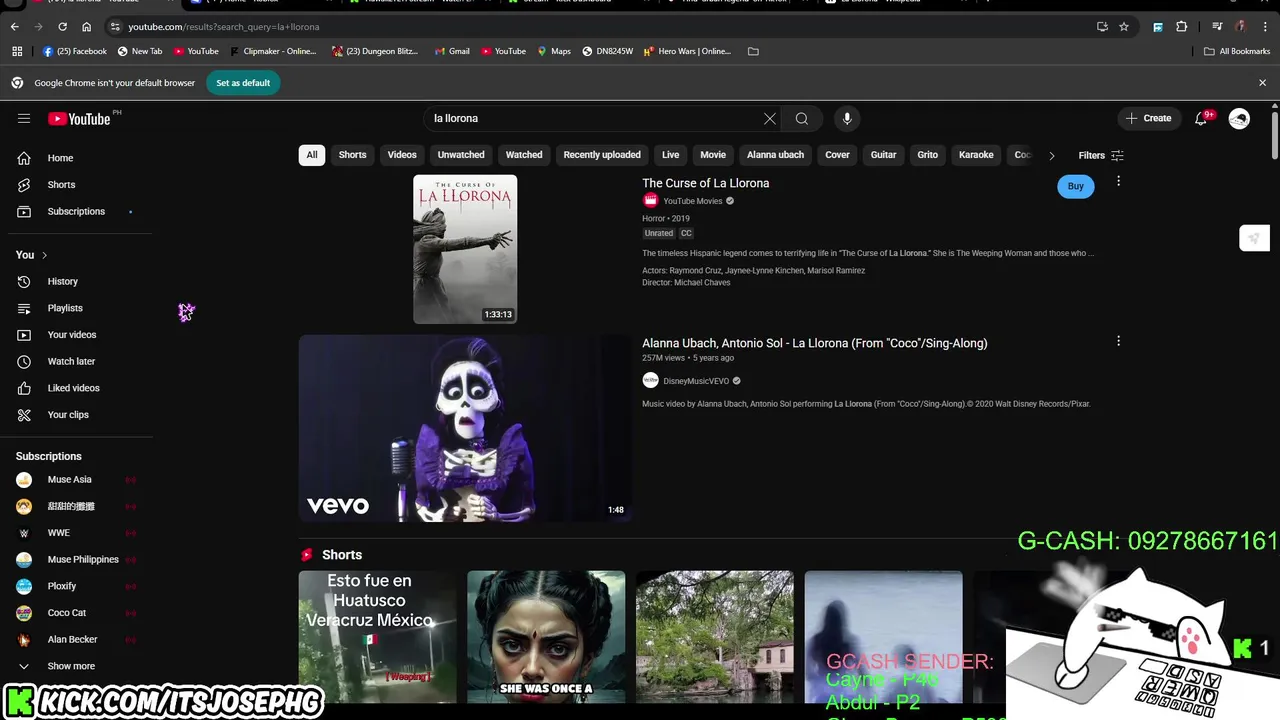Open the account avatar menu
The width and height of the screenshot is (1280, 720).
[x=1239, y=118]
